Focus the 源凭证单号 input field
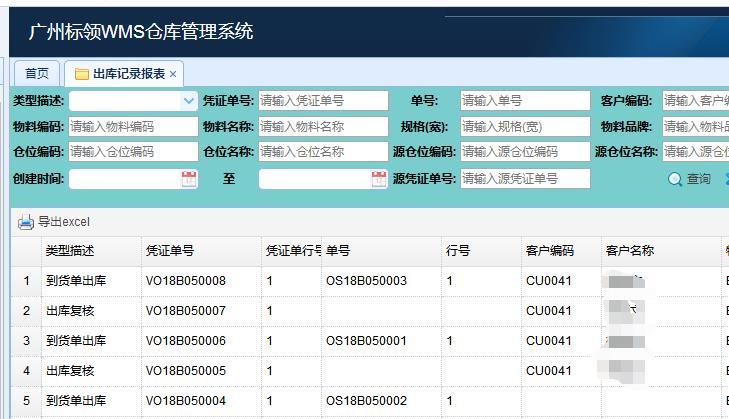 point(524,179)
